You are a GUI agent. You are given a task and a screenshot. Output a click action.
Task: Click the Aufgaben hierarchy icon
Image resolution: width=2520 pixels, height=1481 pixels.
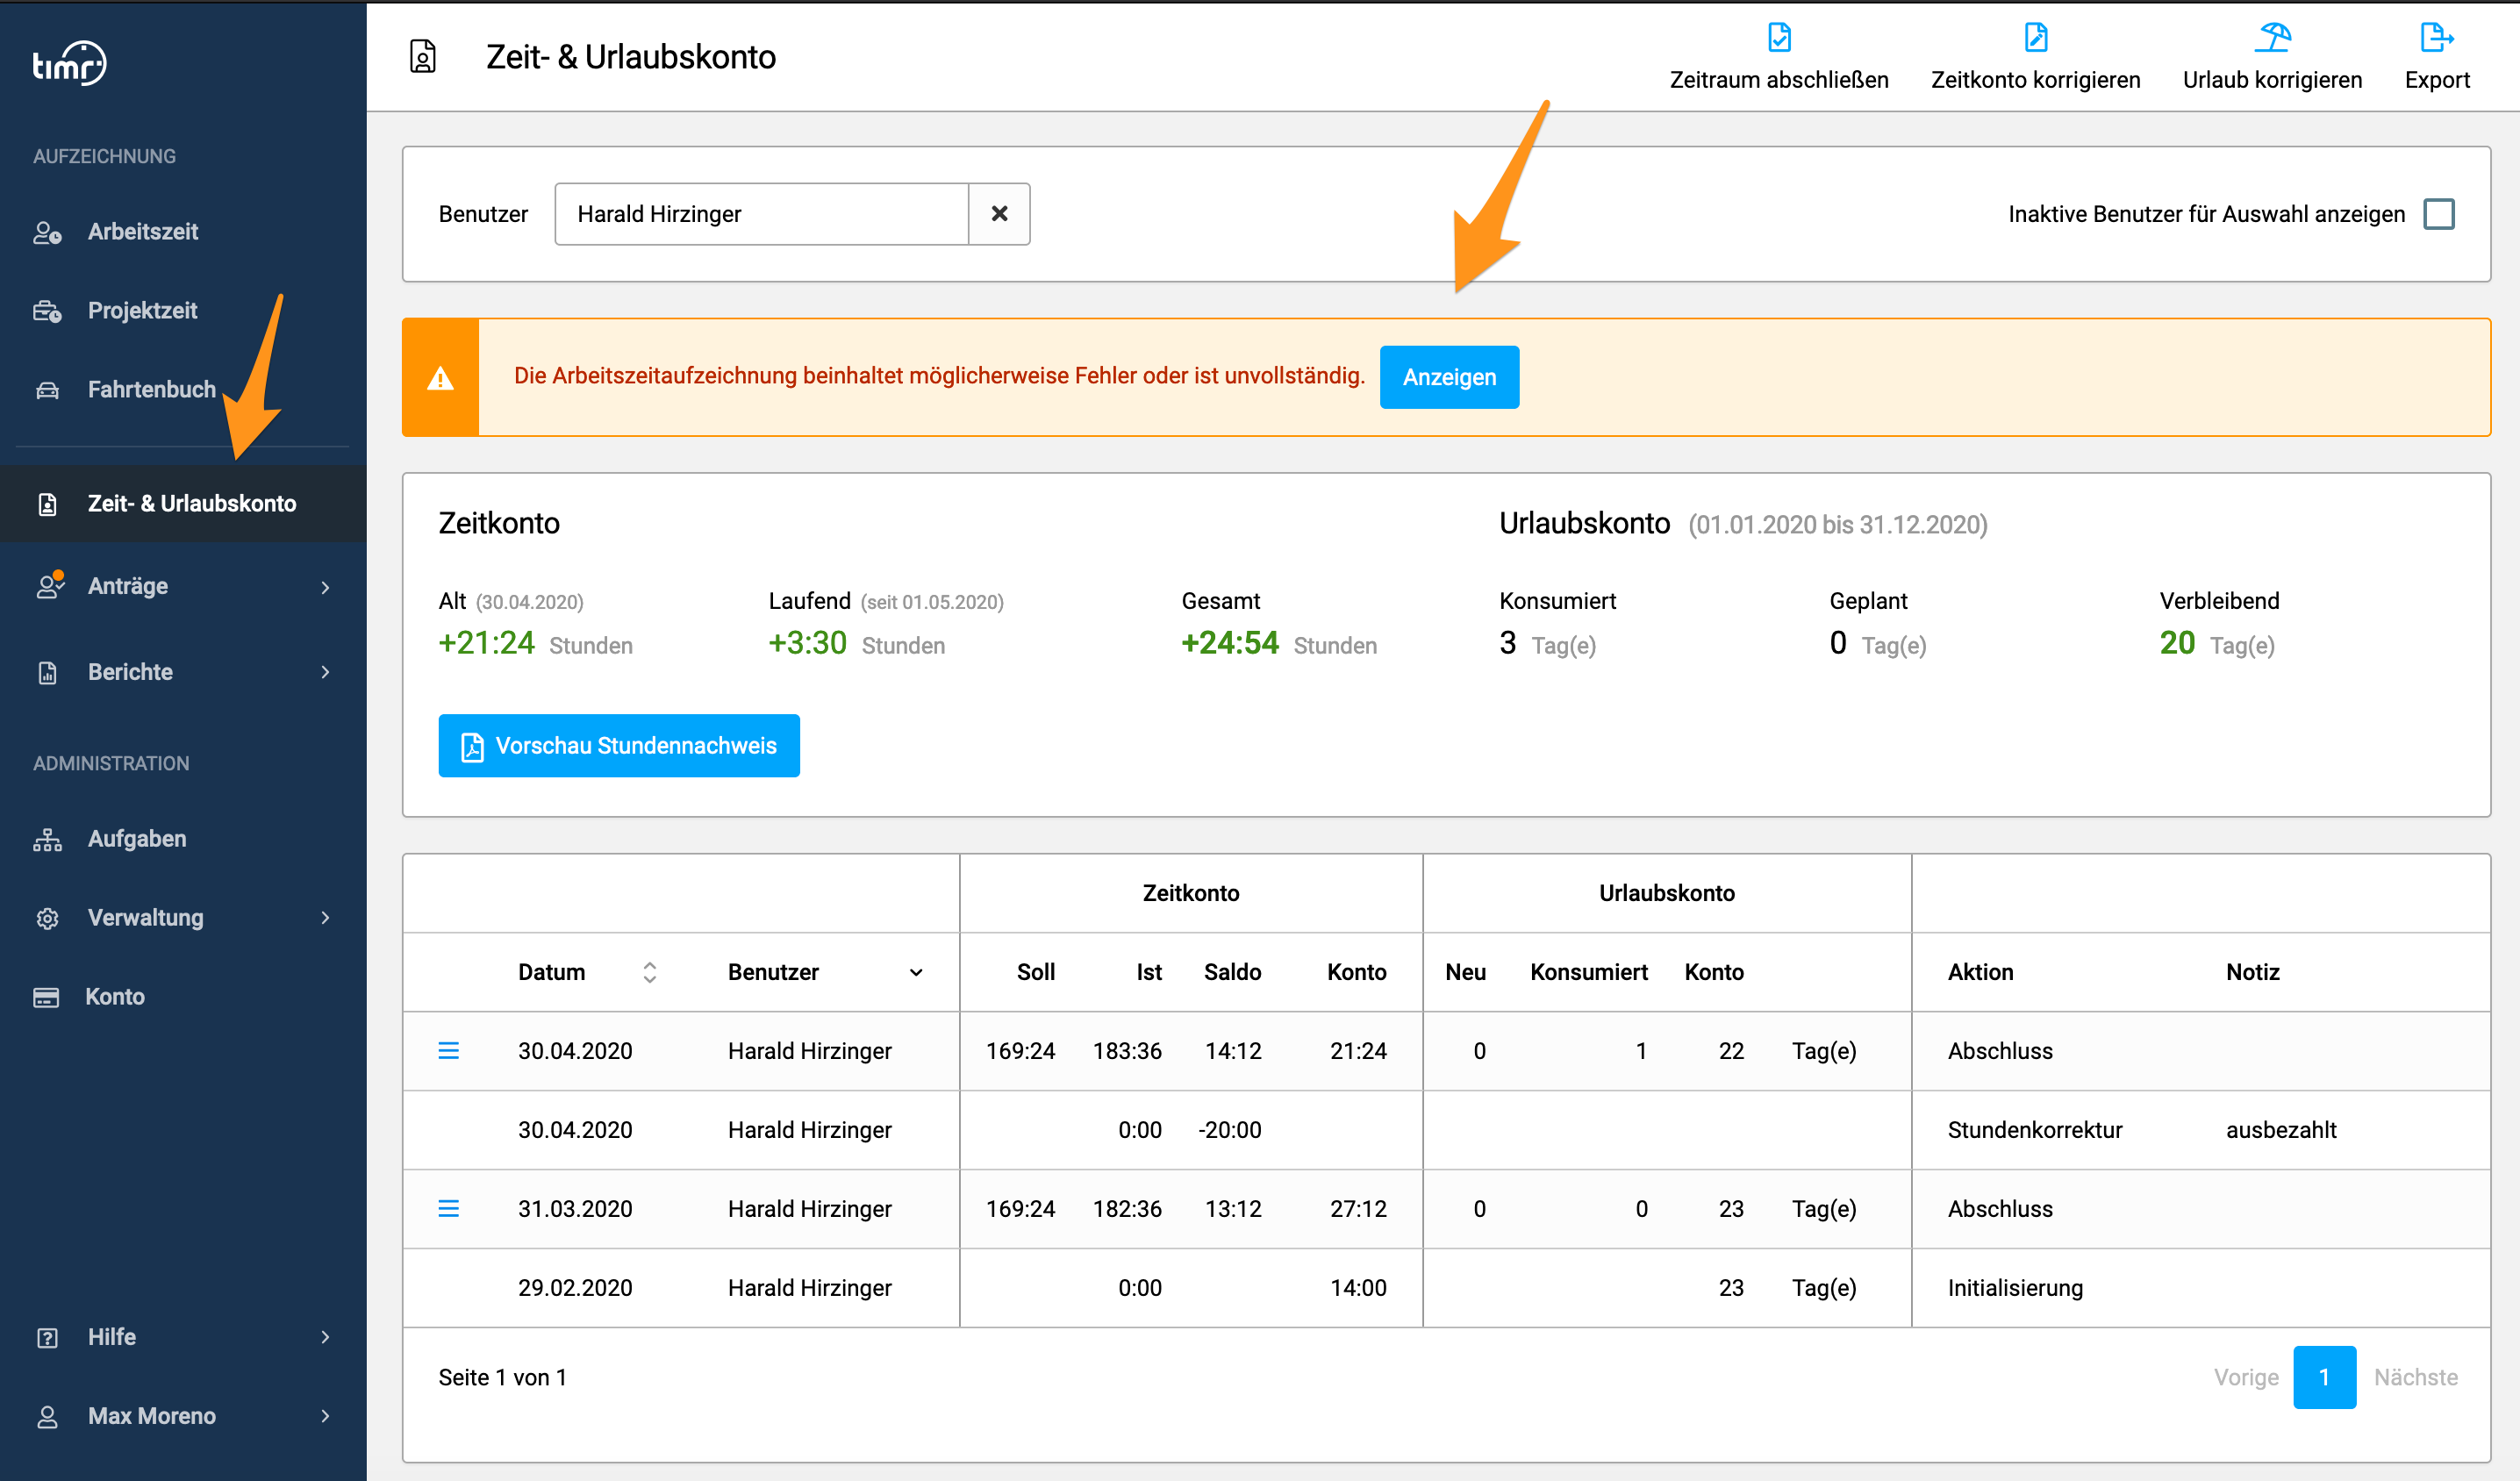click(47, 839)
